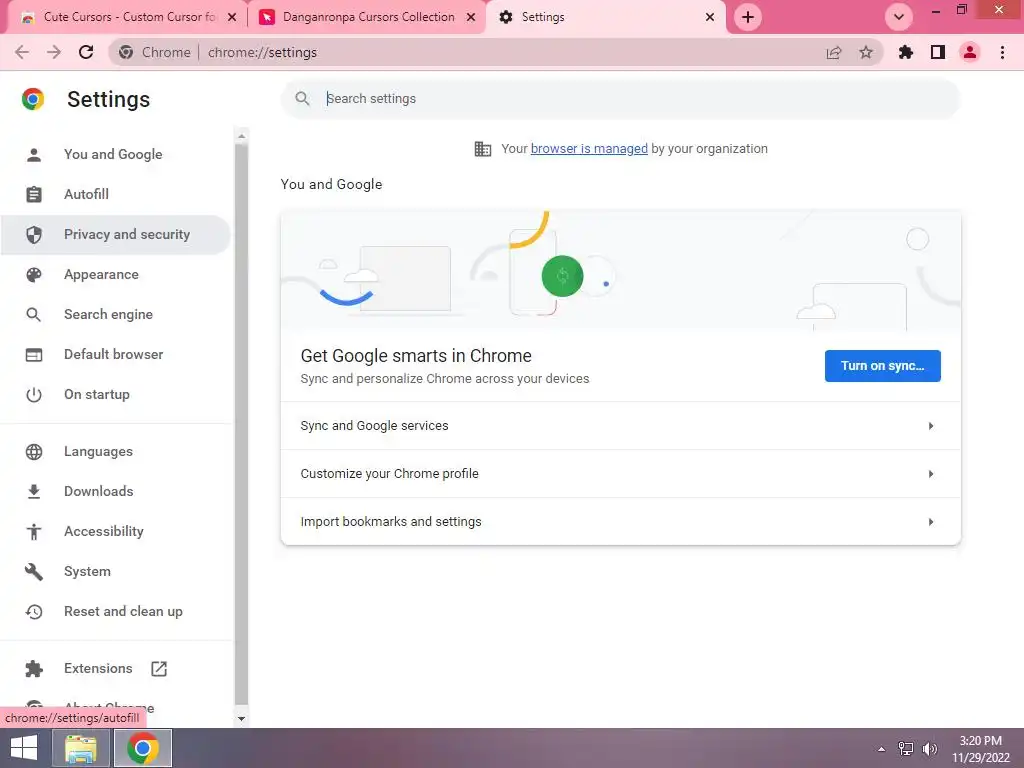This screenshot has width=1024, height=768.
Task: Open Appearance settings
Action: (x=101, y=274)
